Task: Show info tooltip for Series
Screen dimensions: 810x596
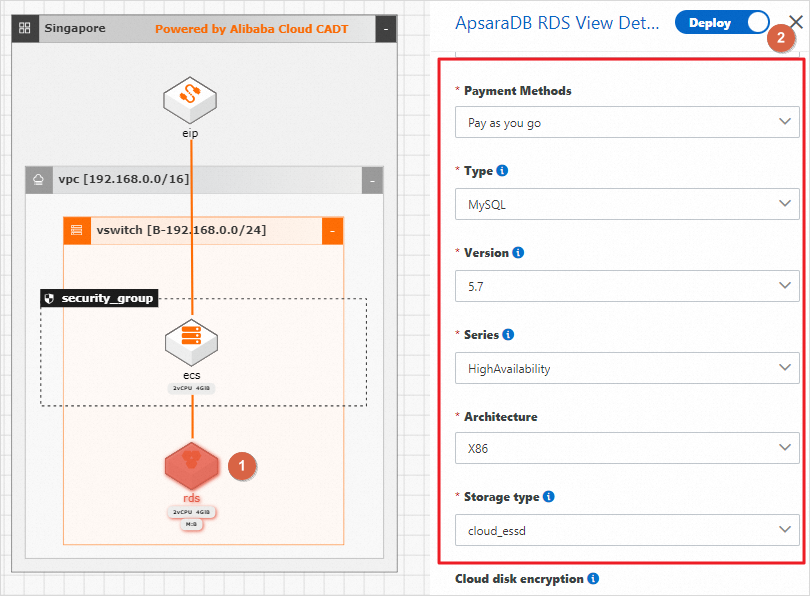Action: (x=508, y=335)
